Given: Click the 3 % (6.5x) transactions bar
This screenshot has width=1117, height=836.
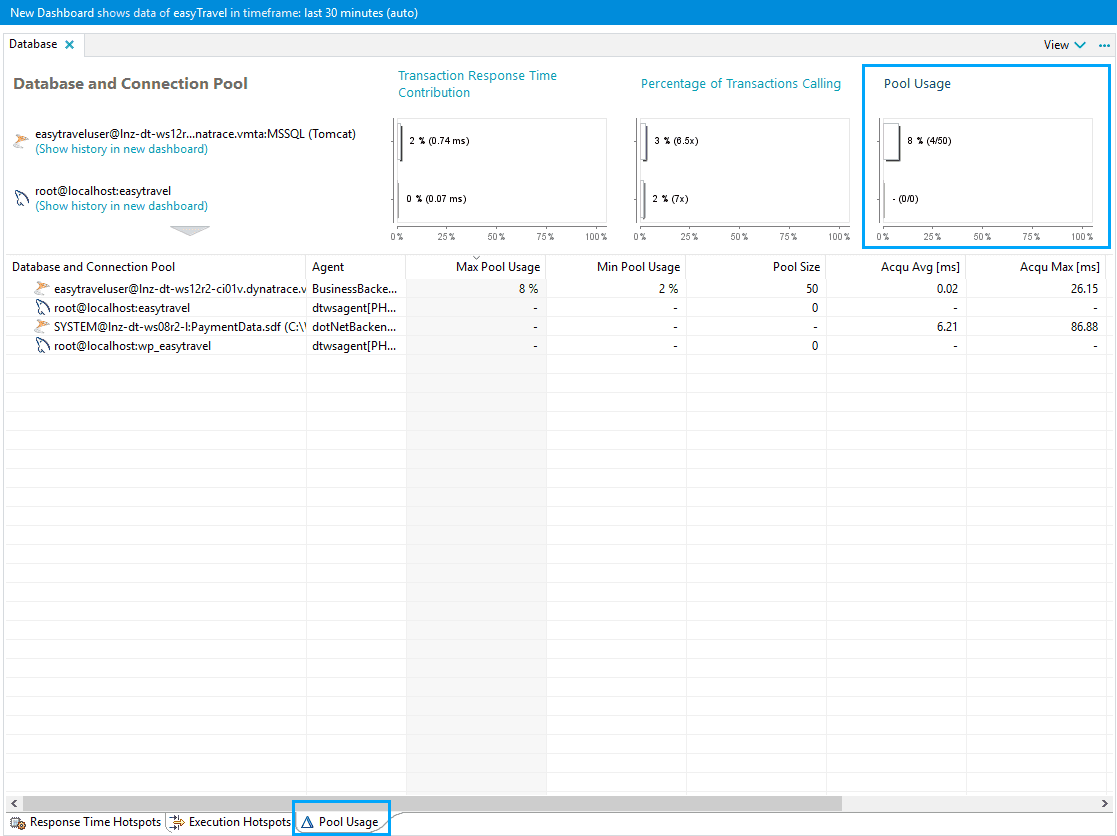Looking at the screenshot, I should pos(644,141).
